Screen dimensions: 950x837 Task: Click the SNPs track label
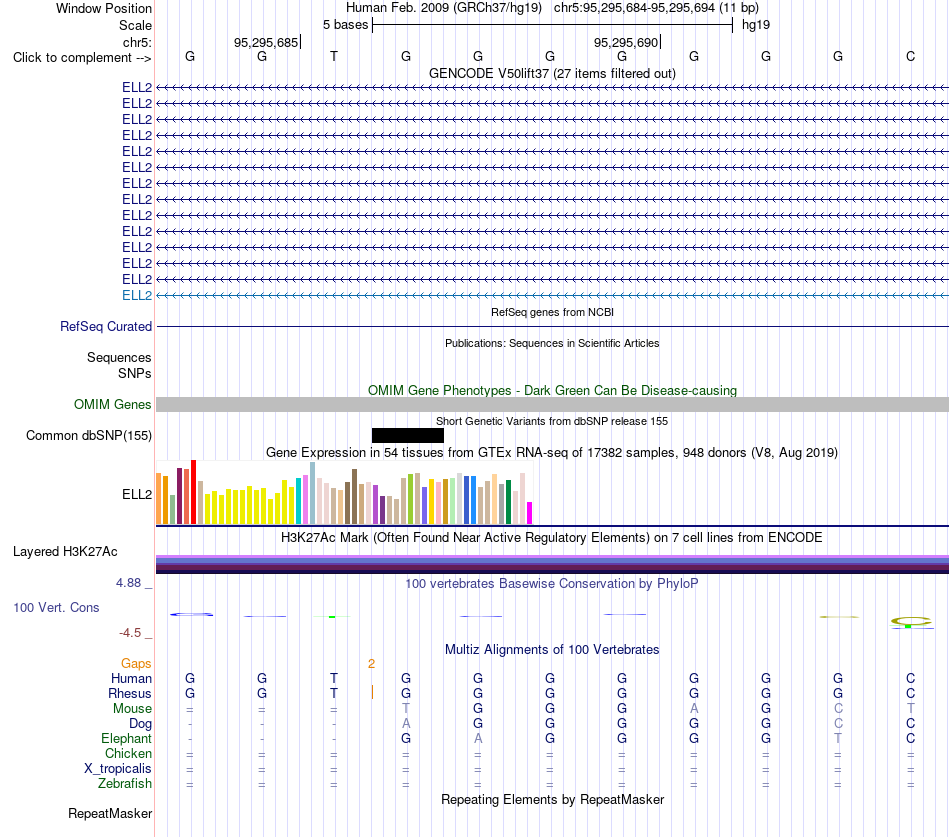coord(135,373)
